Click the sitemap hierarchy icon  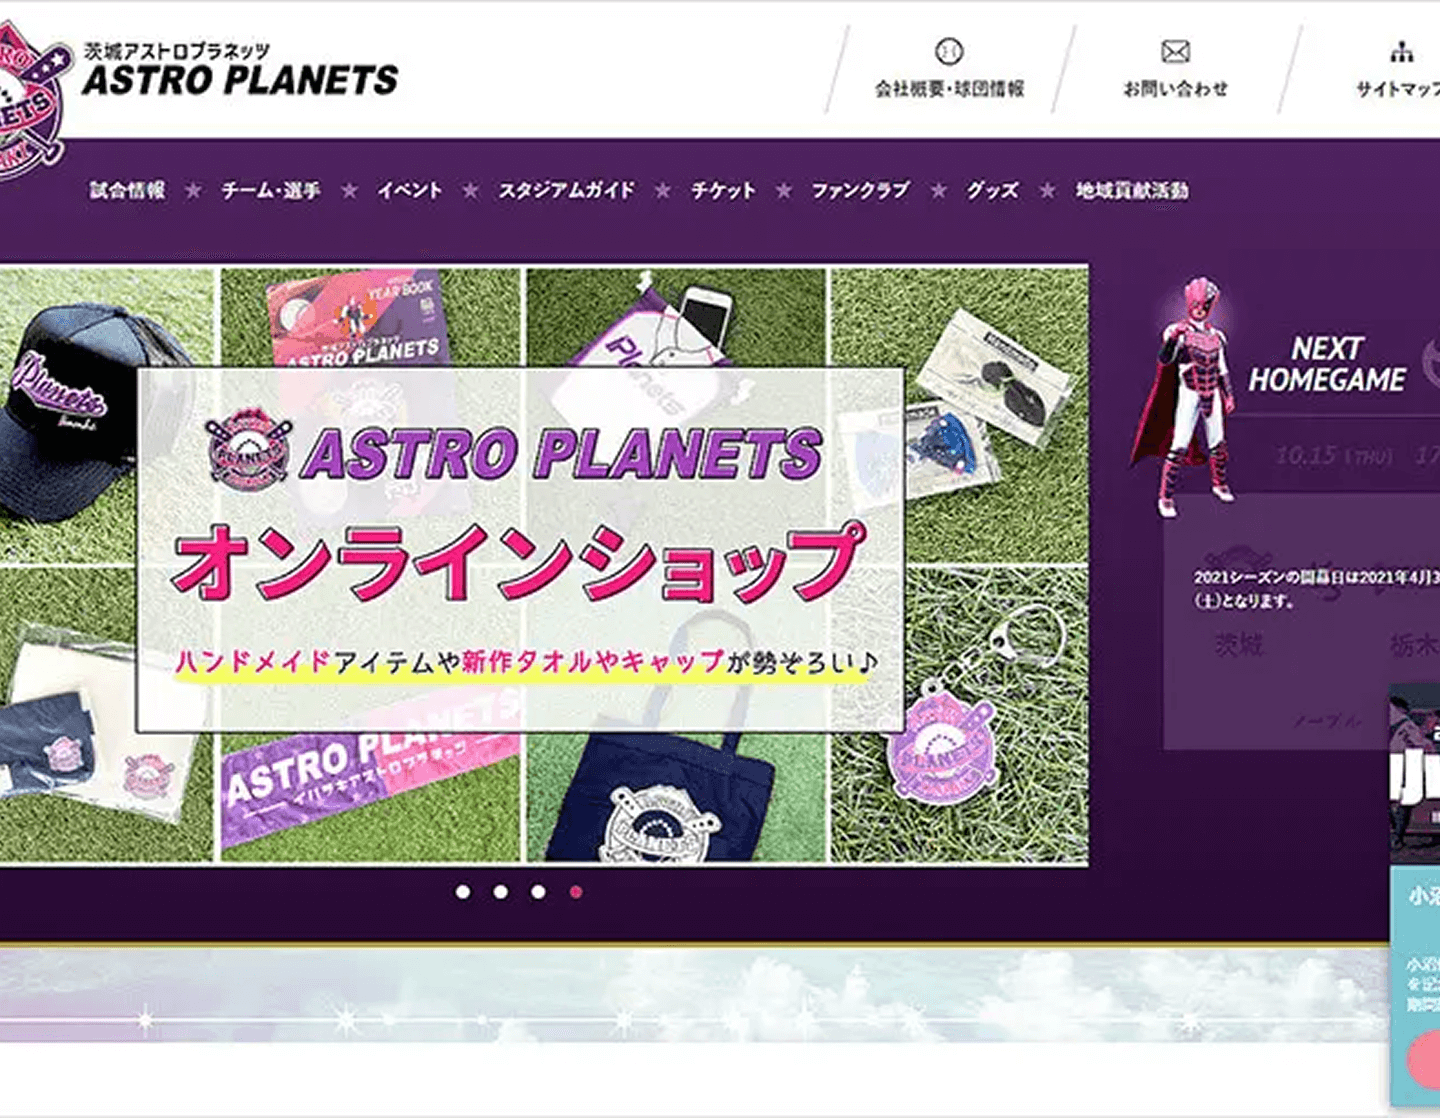point(1402,51)
